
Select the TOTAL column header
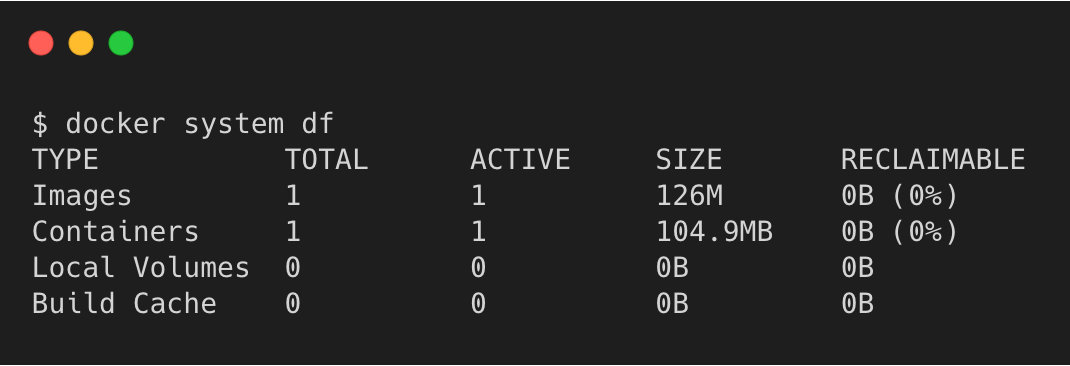326,160
